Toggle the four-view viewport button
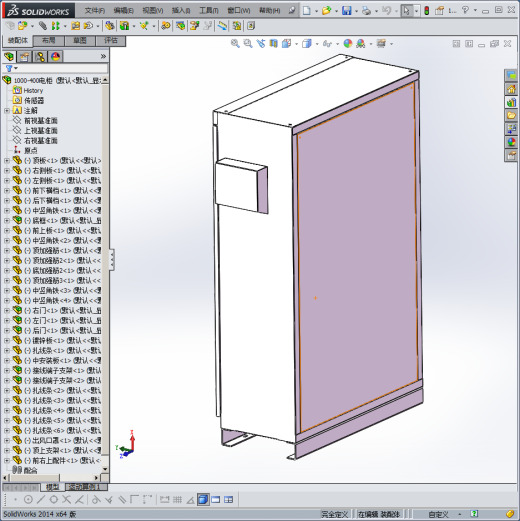This screenshot has height=521, width=520. click(x=229, y=500)
